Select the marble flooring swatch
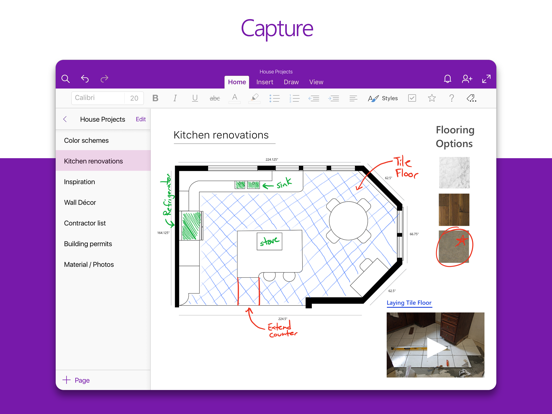Image resolution: width=552 pixels, height=414 pixels. (x=454, y=172)
